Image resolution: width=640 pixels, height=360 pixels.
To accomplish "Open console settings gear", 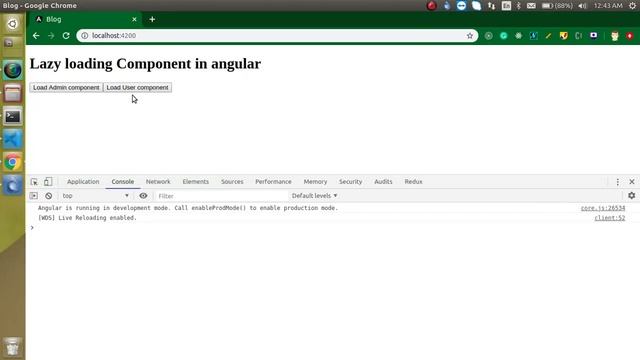I will click(x=631, y=196).
